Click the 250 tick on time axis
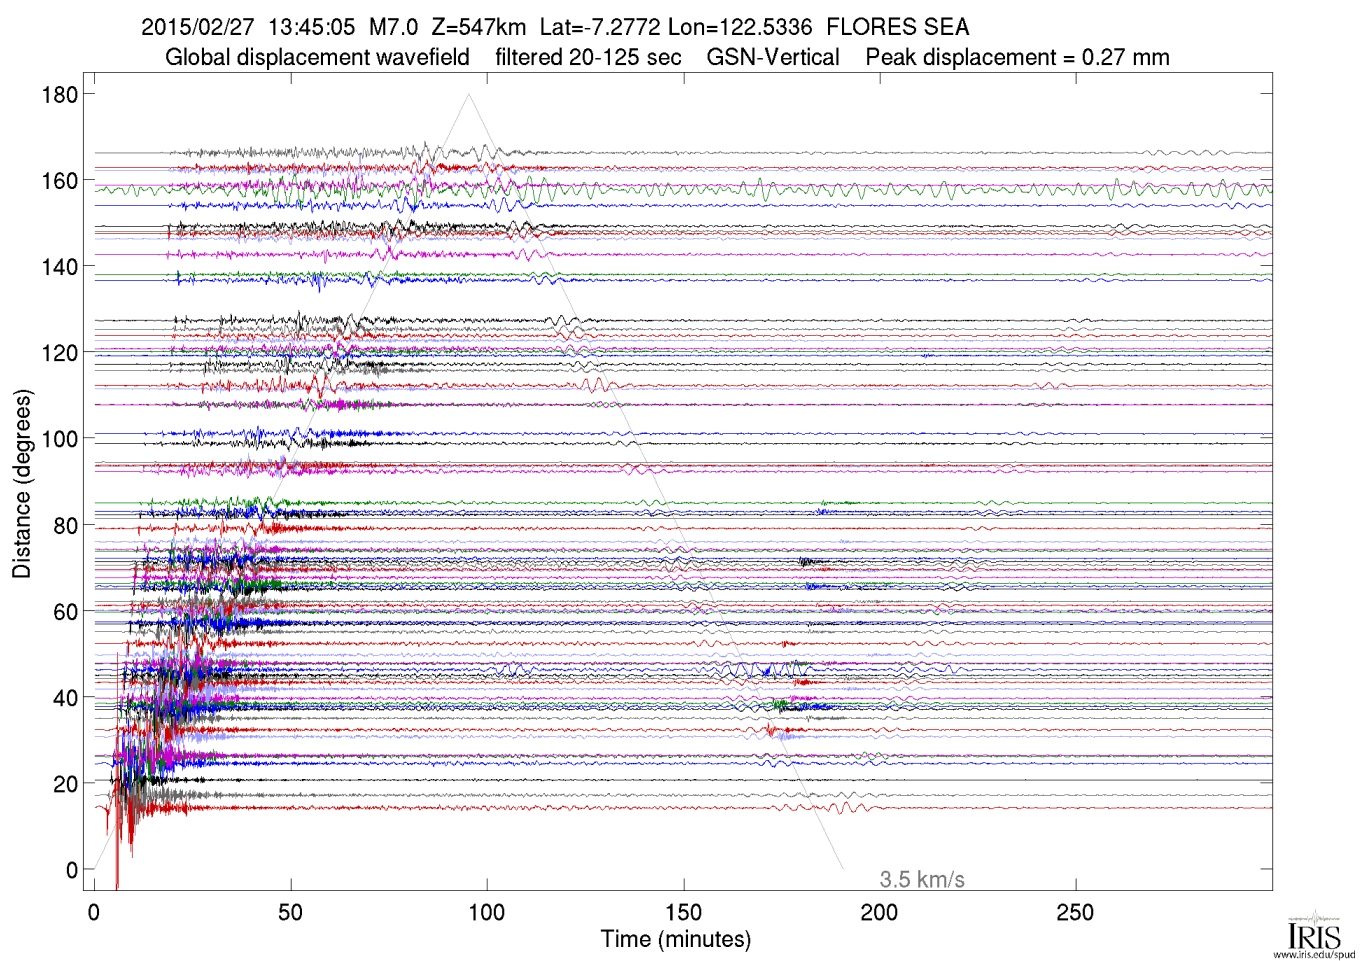 [x=1075, y=912]
